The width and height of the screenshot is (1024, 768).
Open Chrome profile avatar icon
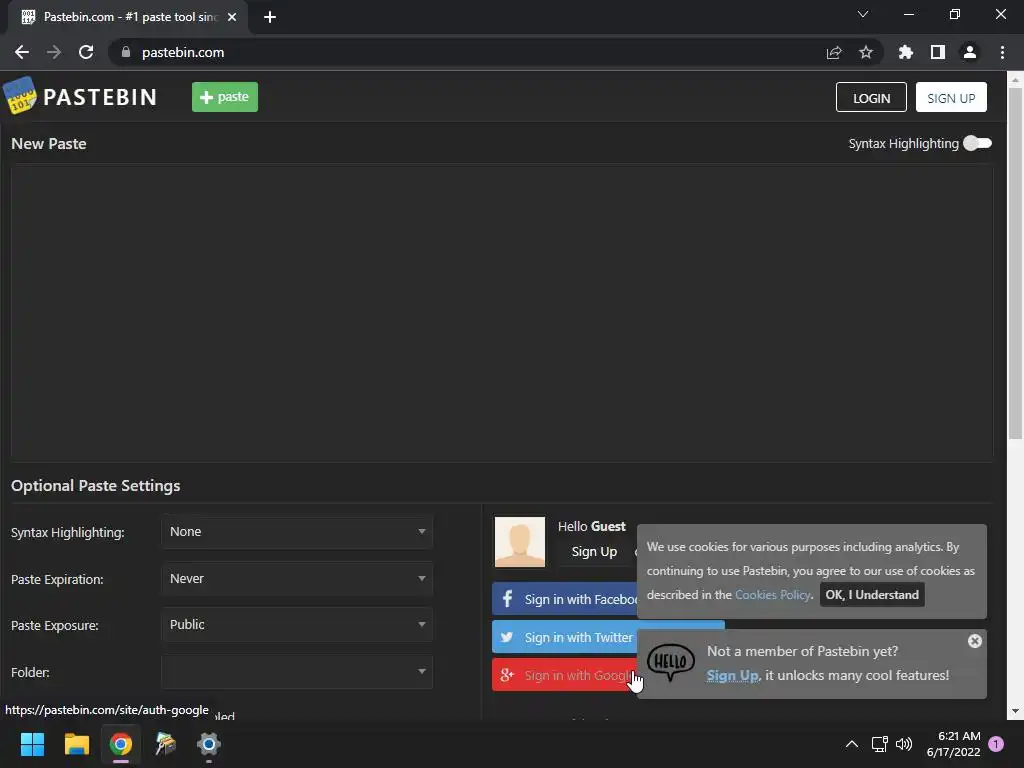[970, 52]
